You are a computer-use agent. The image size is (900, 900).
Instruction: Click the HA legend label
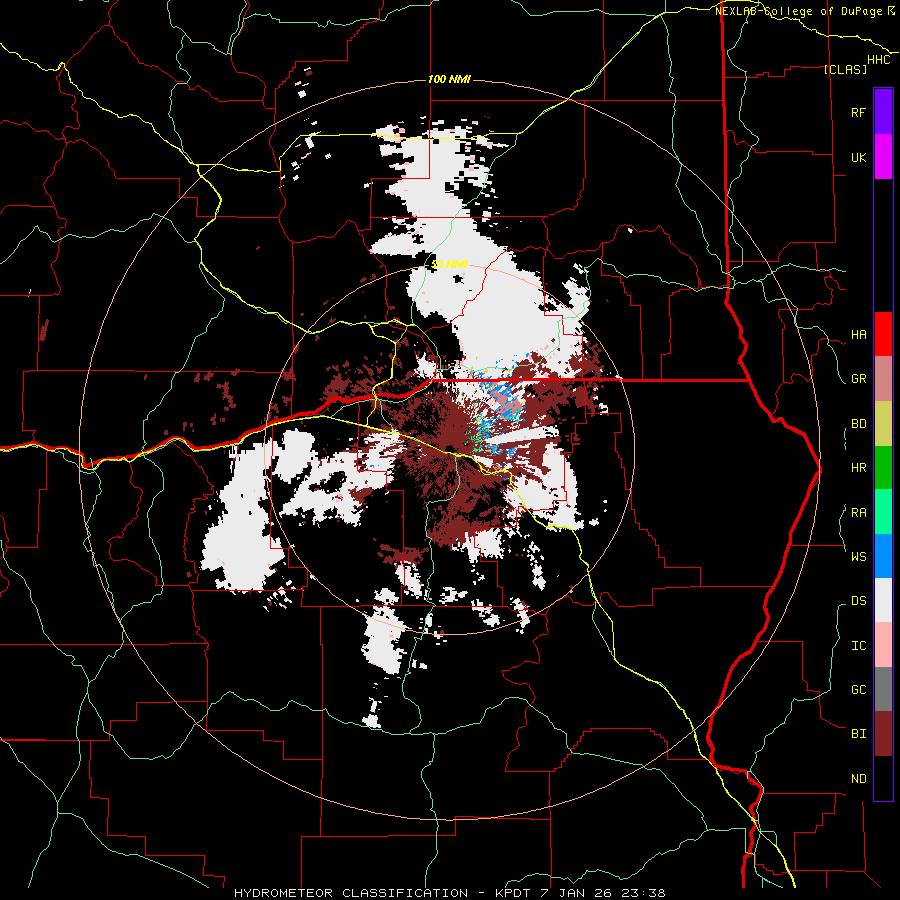[858, 335]
